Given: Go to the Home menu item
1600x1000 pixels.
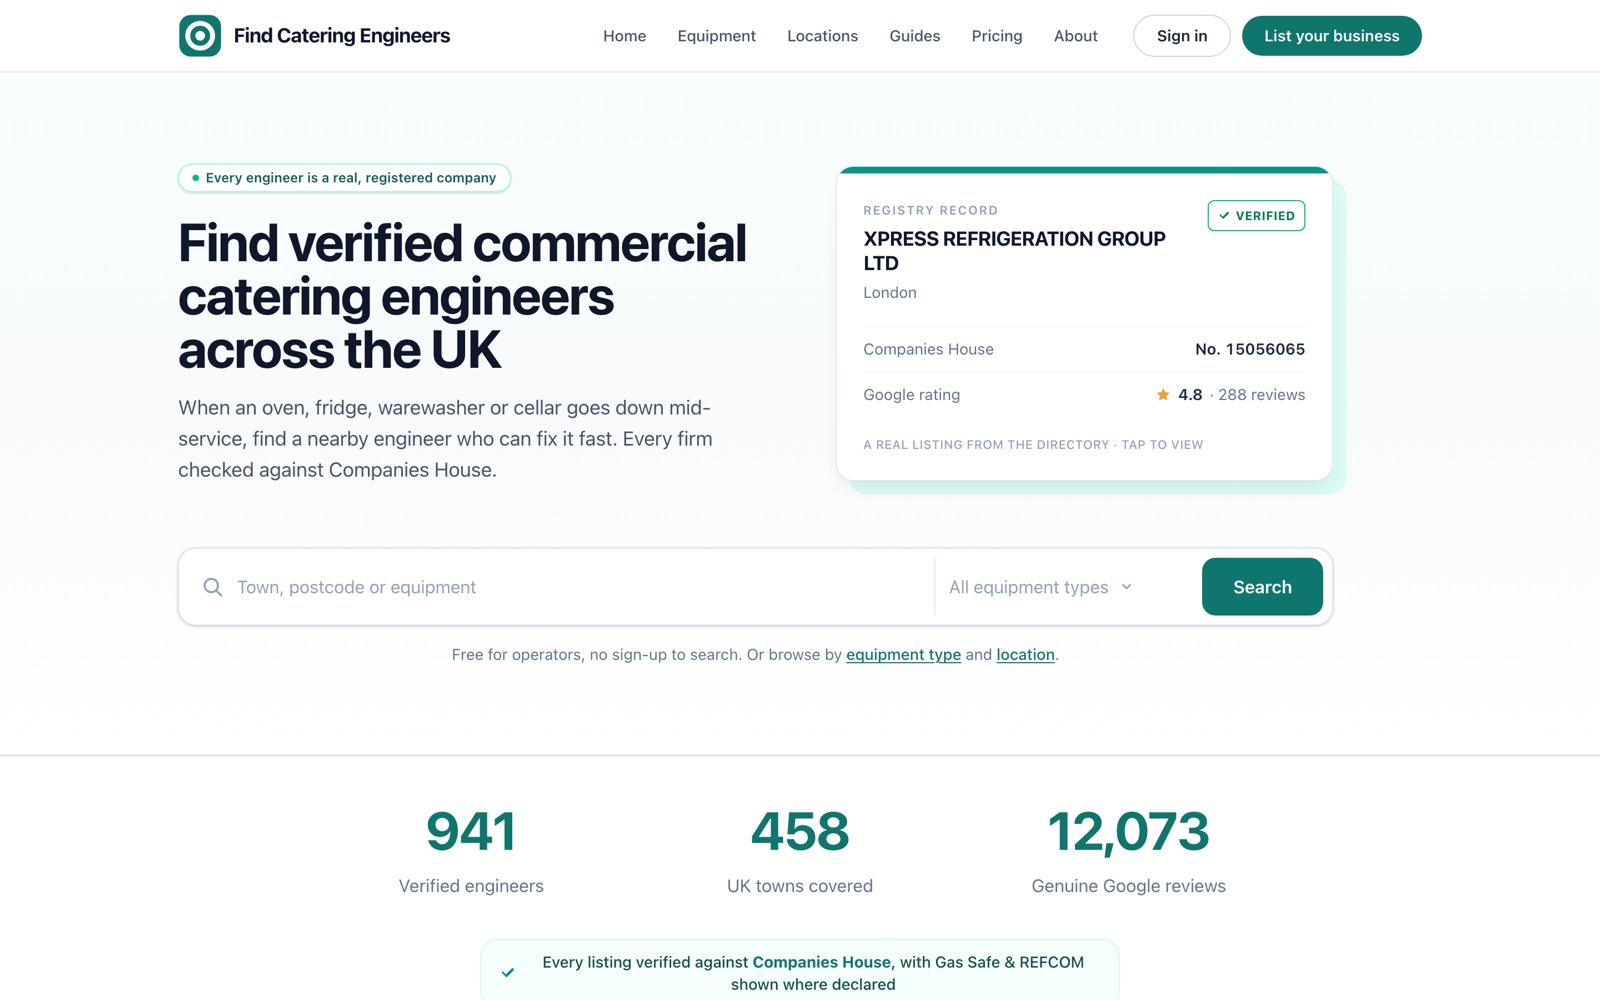Looking at the screenshot, I should pyautogui.click(x=625, y=36).
